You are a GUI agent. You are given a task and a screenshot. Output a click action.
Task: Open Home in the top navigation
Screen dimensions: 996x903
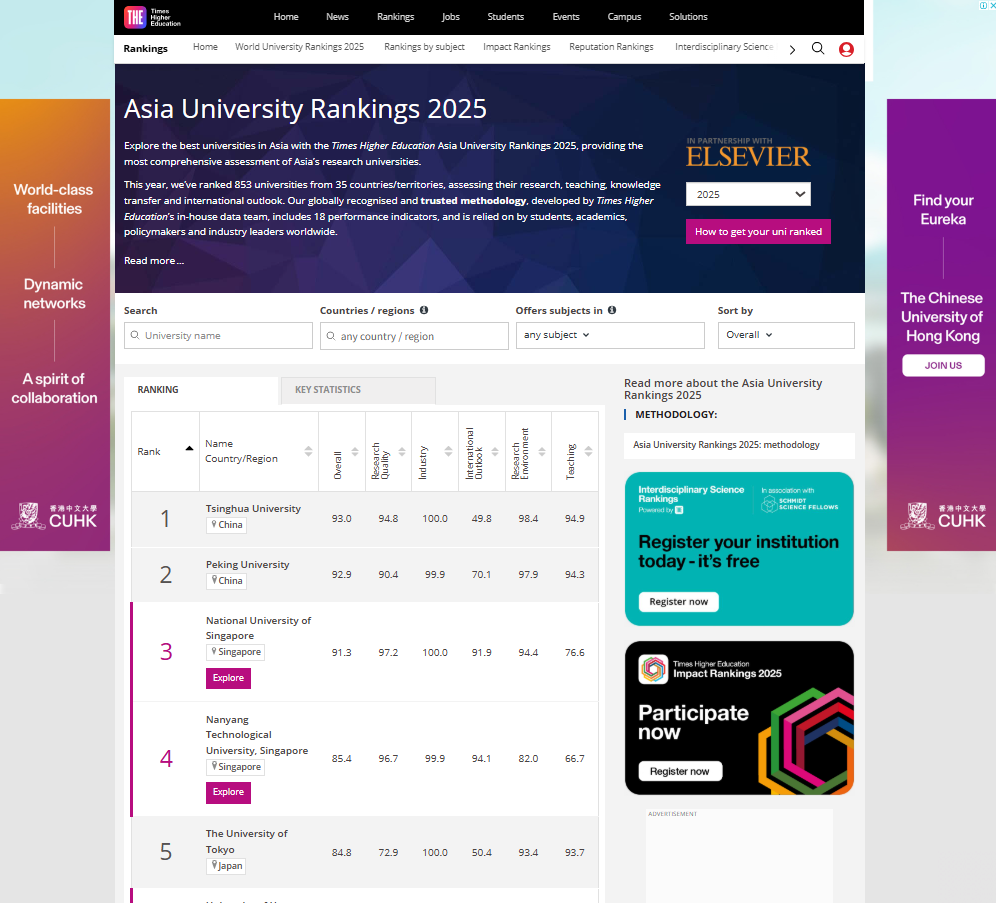click(x=286, y=17)
